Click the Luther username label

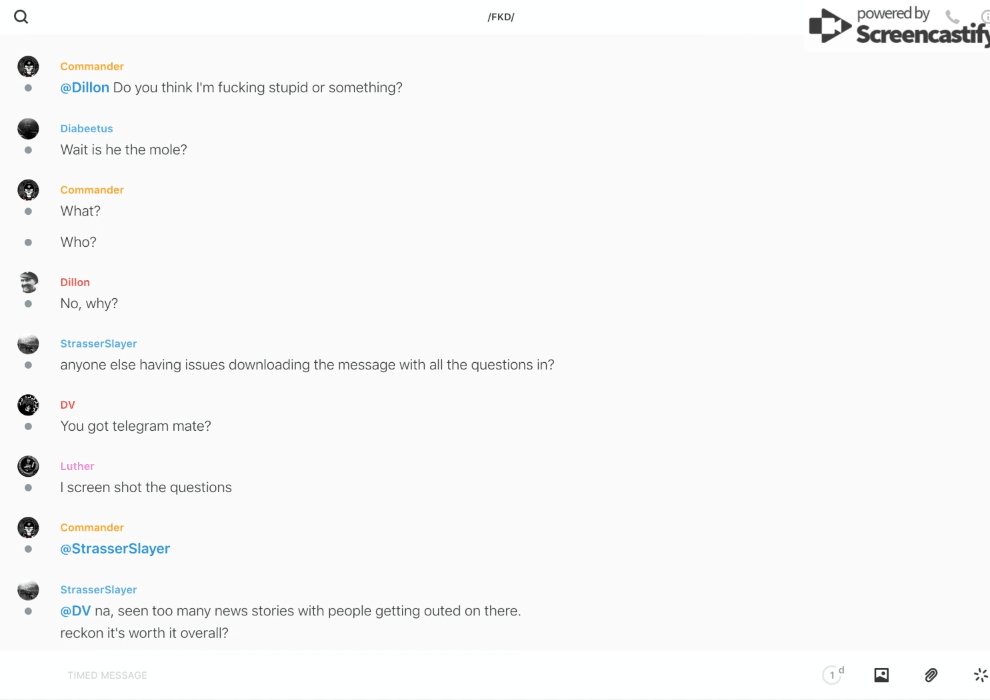(77, 466)
